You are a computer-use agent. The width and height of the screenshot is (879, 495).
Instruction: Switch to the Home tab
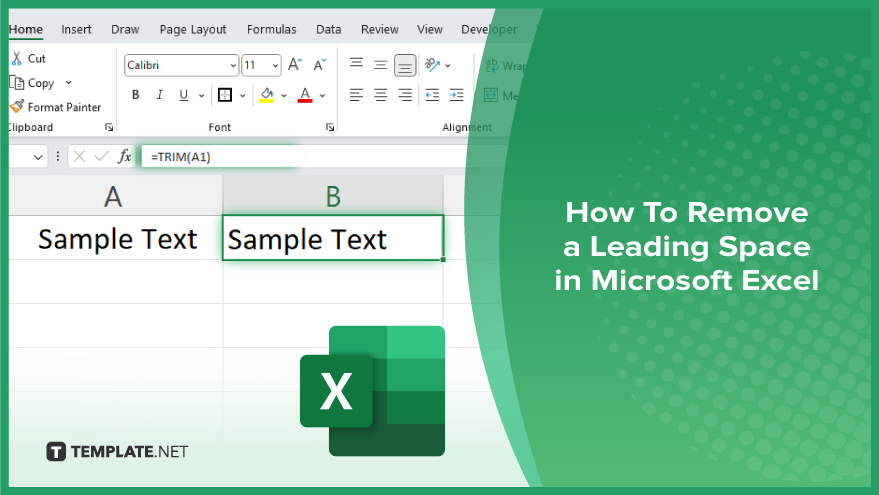tap(26, 29)
